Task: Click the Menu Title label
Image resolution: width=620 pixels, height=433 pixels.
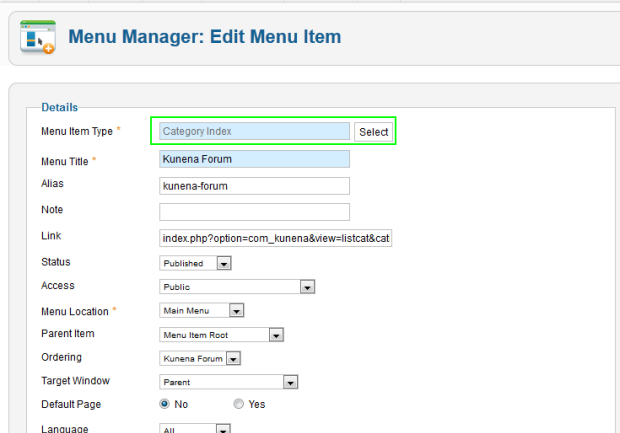Action: tap(65, 161)
